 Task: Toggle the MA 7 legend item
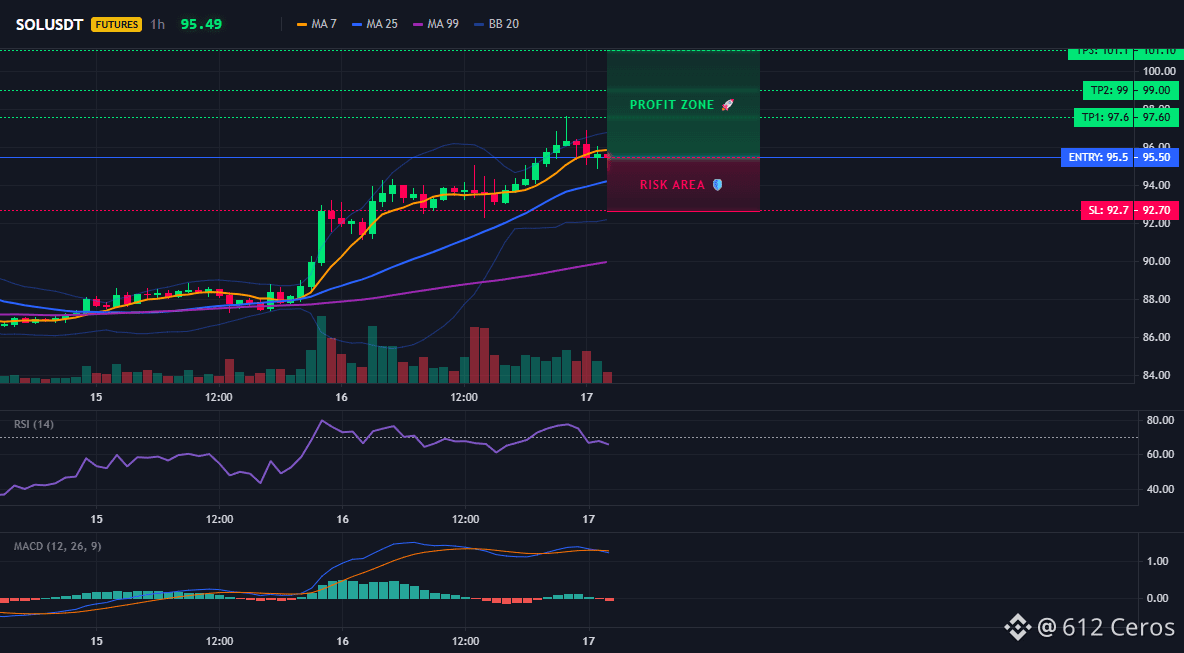tap(316, 24)
